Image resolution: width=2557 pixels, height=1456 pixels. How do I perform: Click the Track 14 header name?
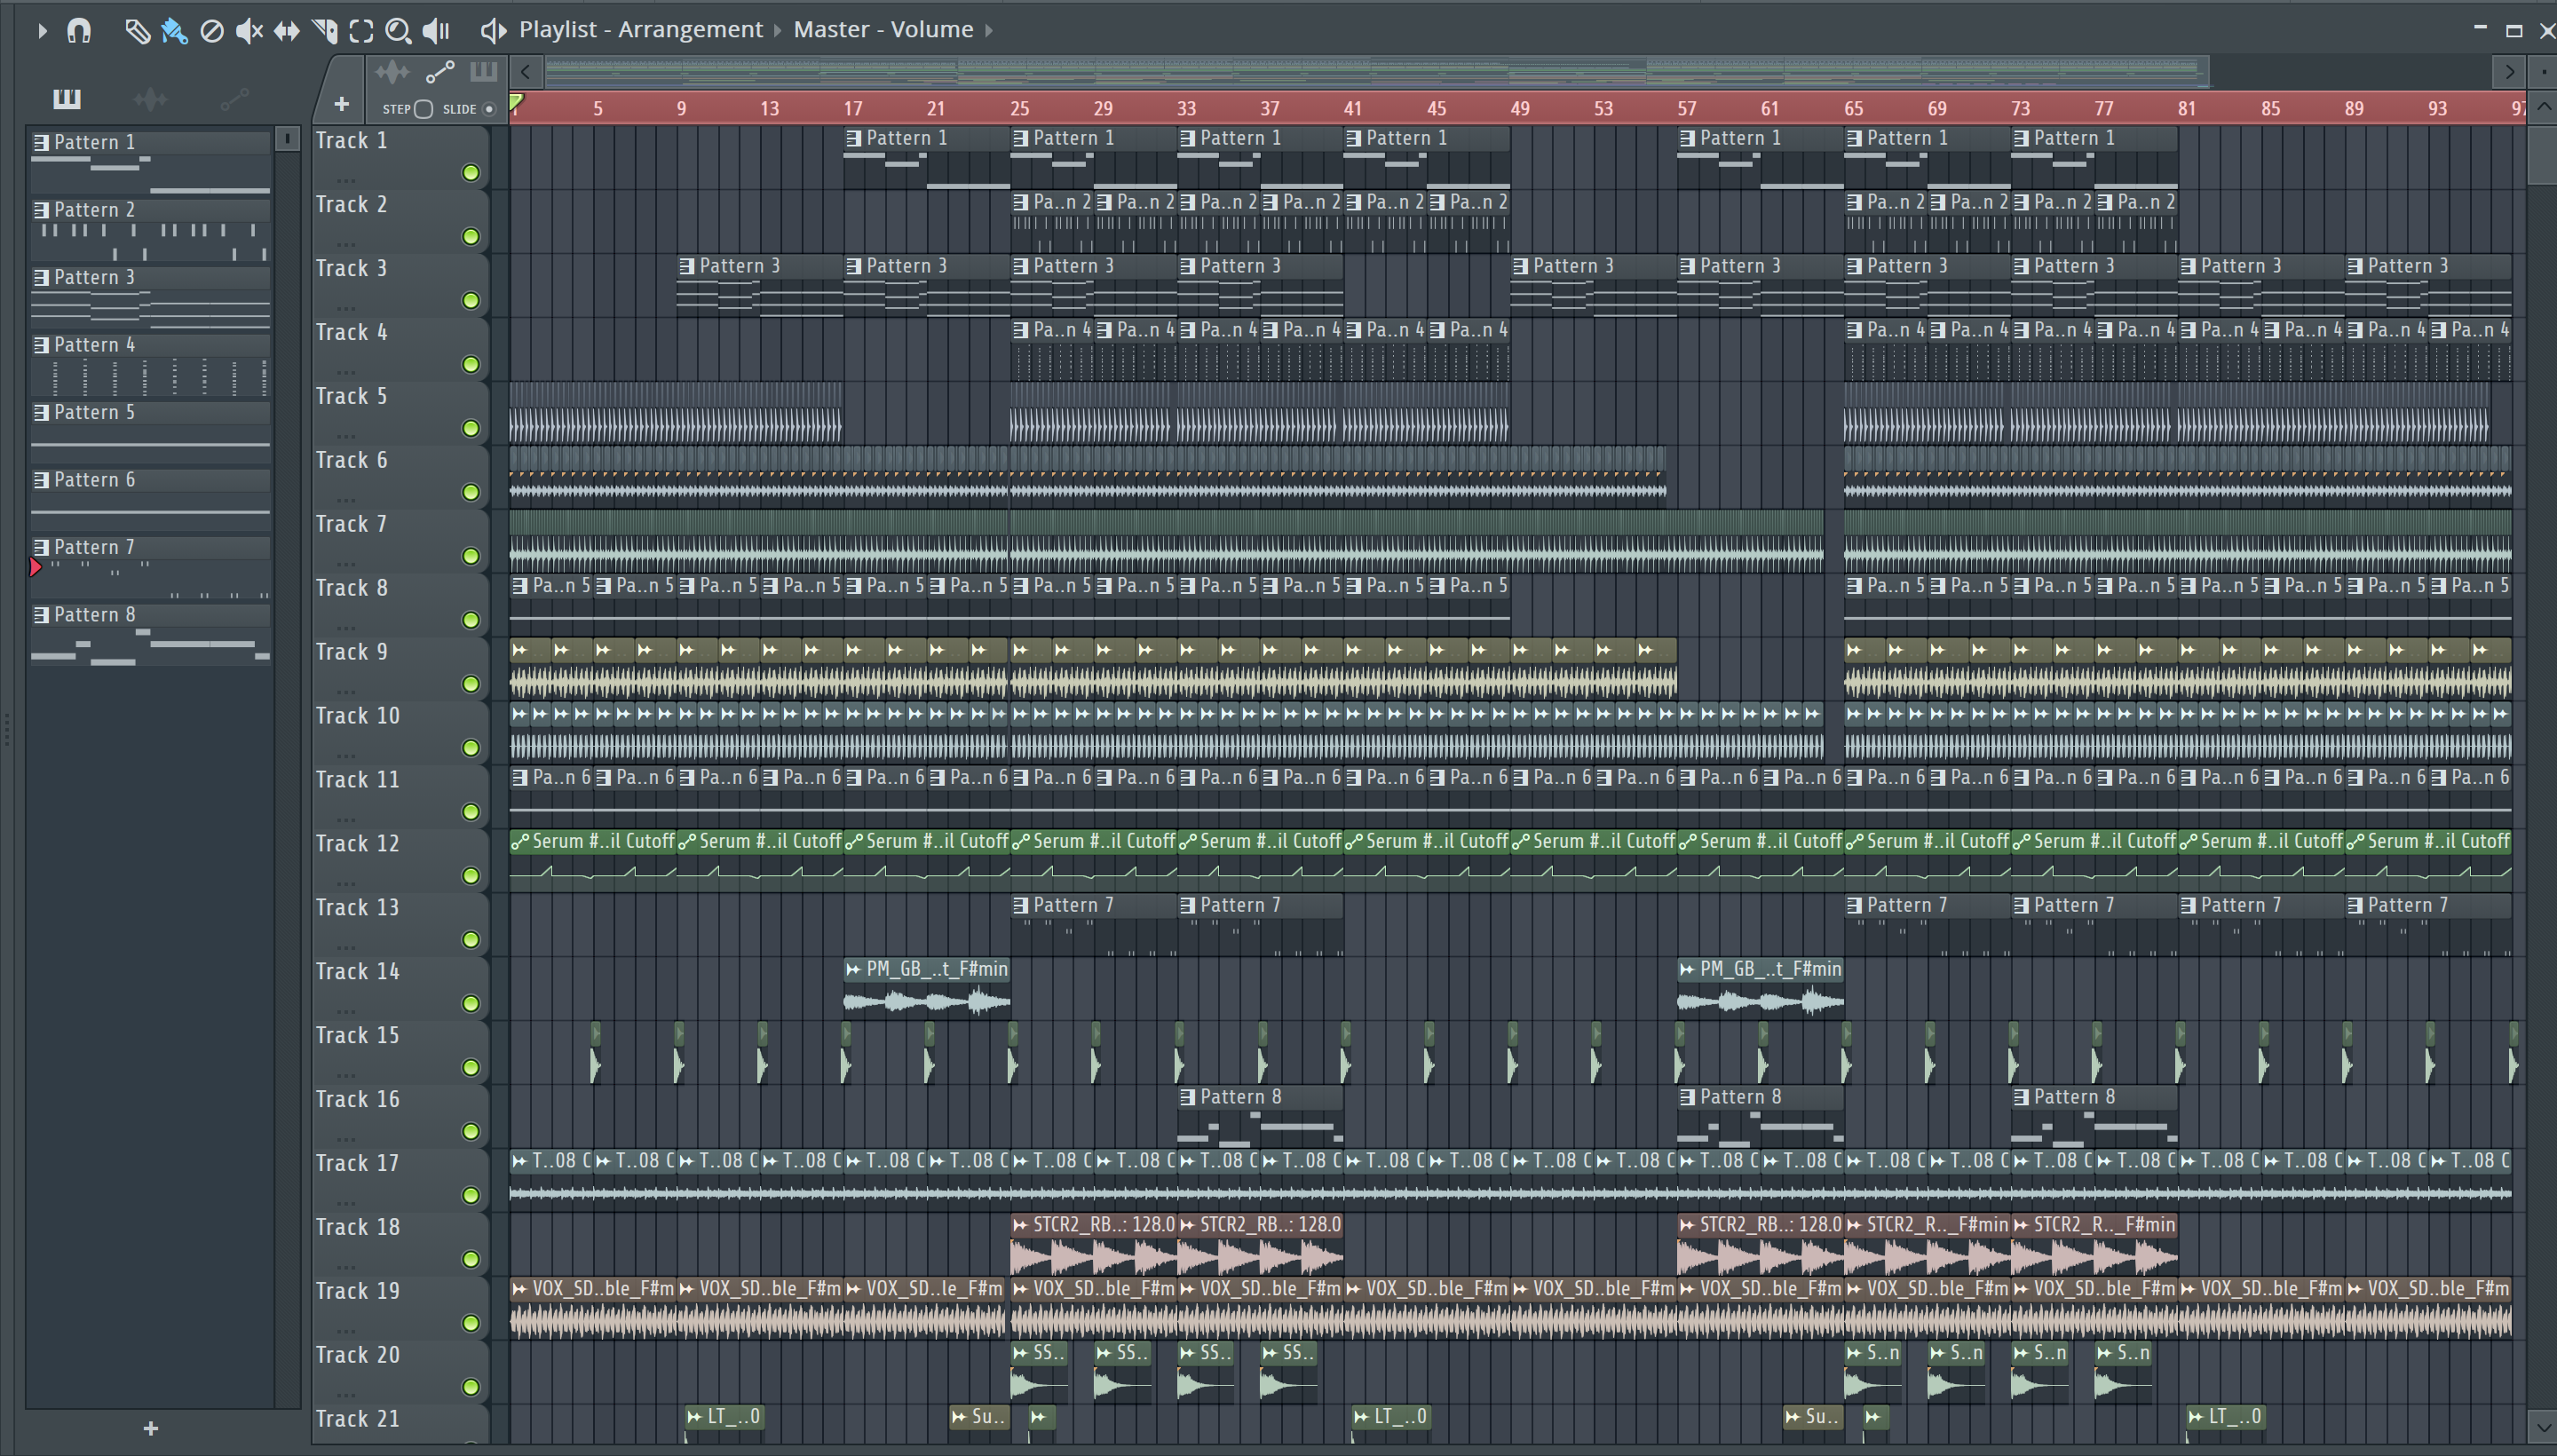pyautogui.click(x=357, y=971)
